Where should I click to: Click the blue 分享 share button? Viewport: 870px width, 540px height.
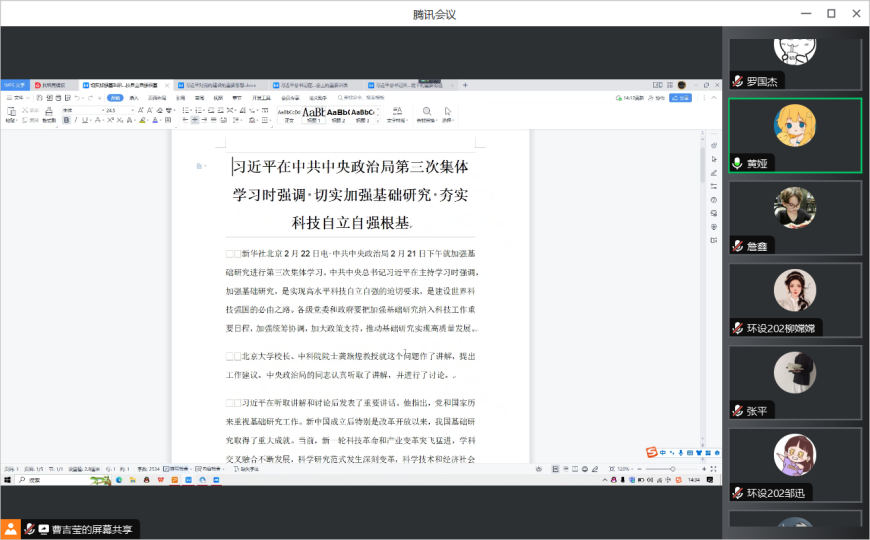point(681,98)
